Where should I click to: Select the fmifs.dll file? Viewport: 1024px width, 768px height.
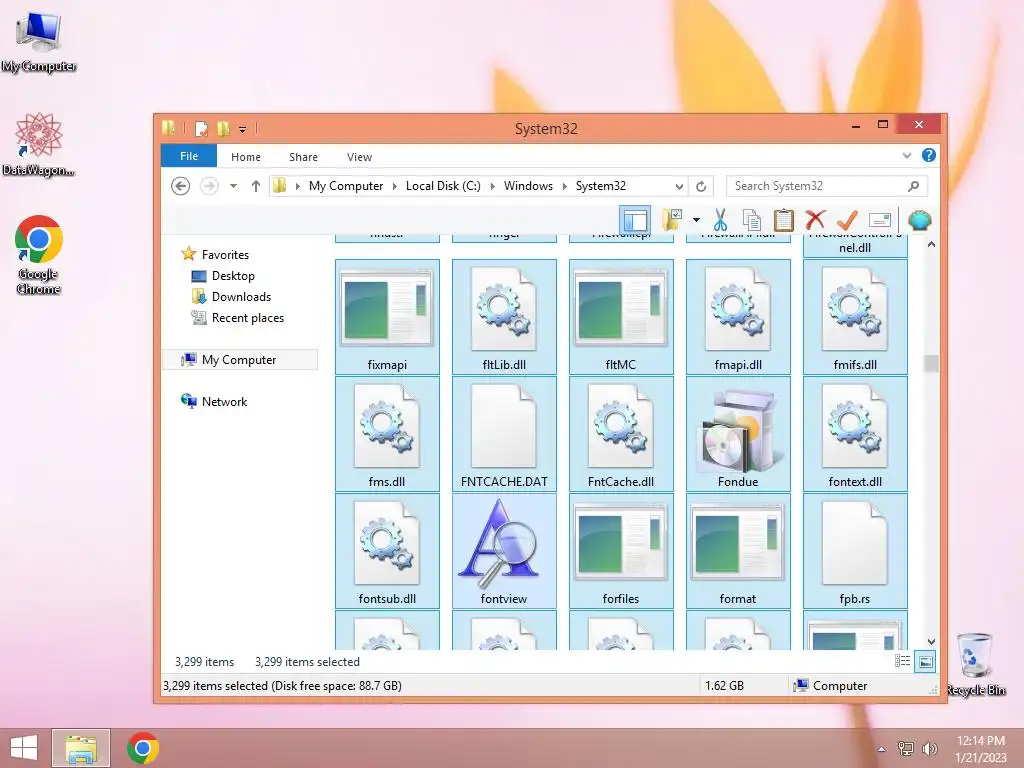point(855,317)
